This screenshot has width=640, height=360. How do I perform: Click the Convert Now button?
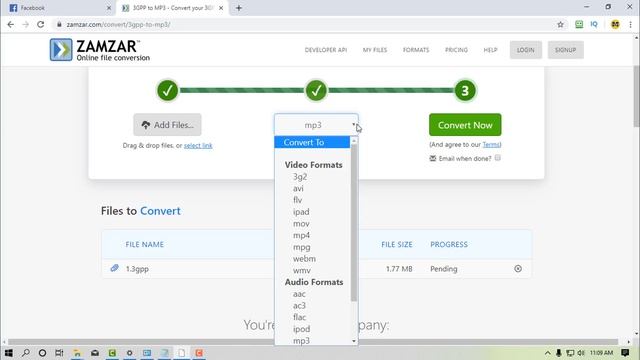[465, 125]
